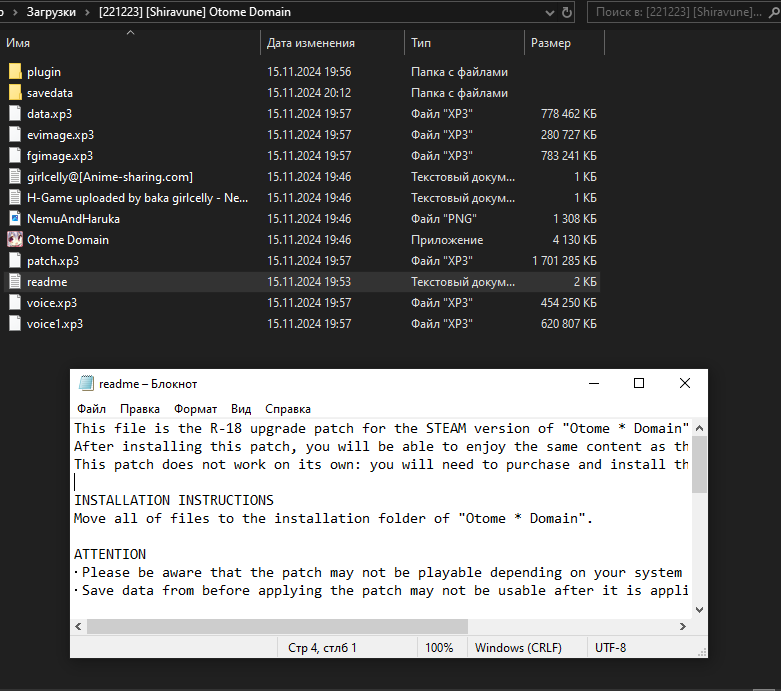Screen dimensions: 781x691
Task: Minimize the readme Notepad window
Action: [x=594, y=383]
